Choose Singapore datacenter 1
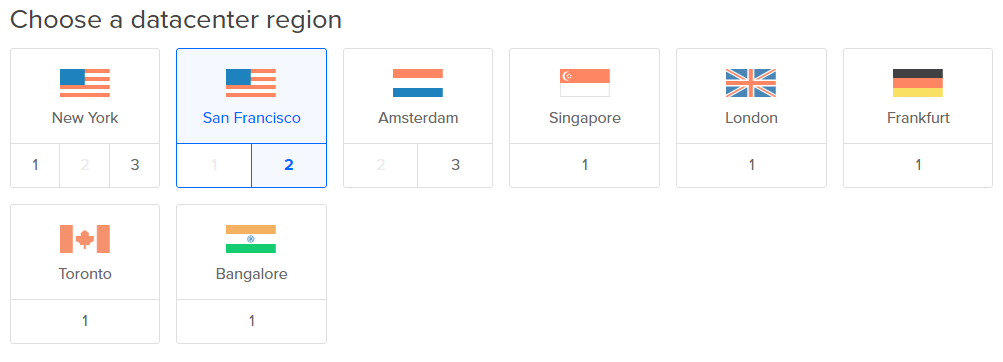This screenshot has width=1003, height=362. [x=585, y=165]
